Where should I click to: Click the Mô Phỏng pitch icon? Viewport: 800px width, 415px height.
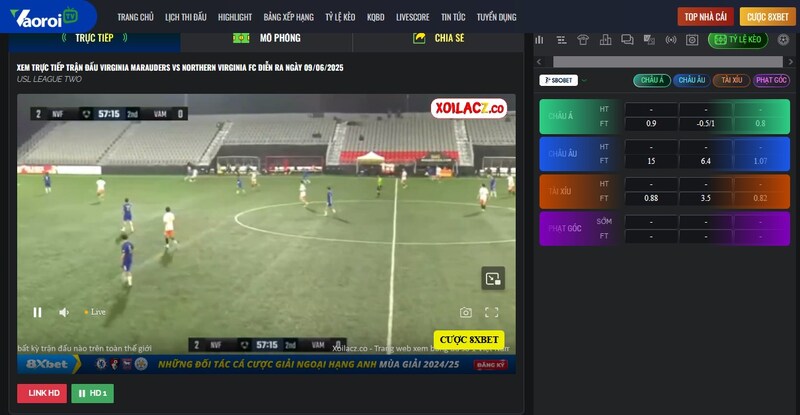click(x=241, y=38)
